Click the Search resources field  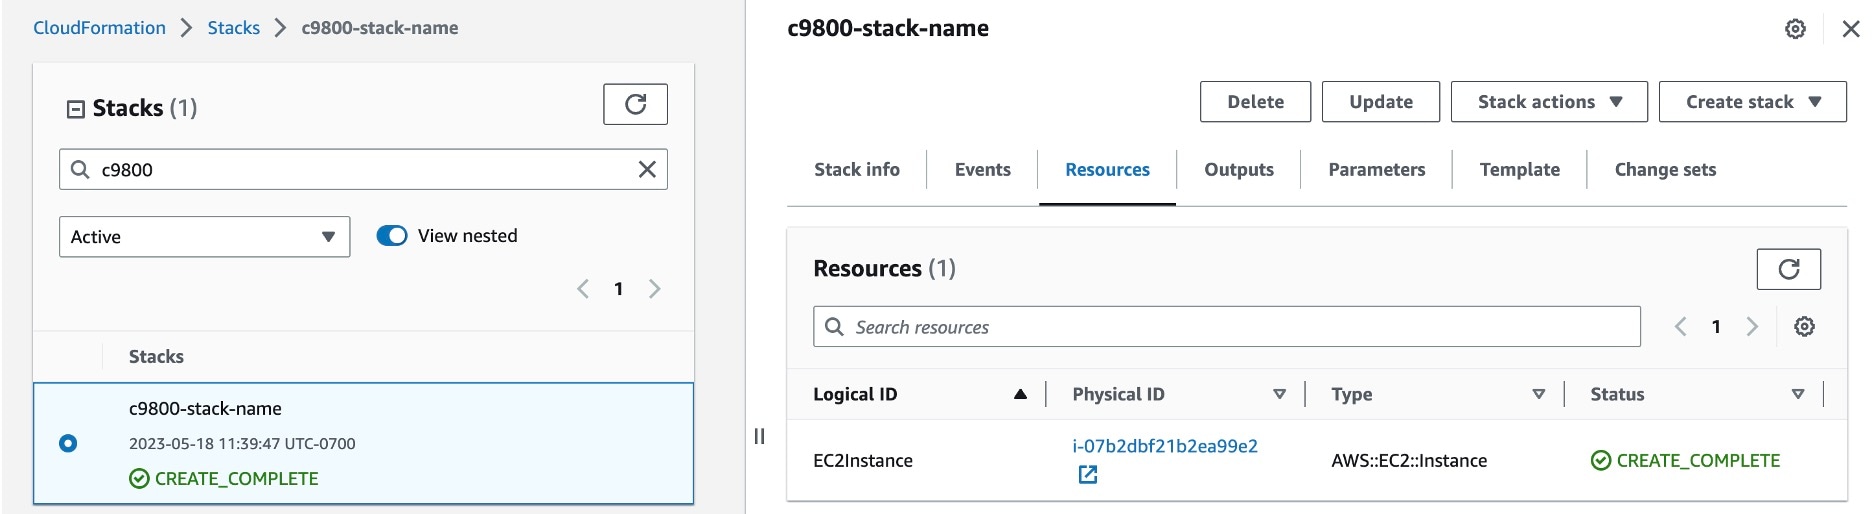(x=1240, y=327)
